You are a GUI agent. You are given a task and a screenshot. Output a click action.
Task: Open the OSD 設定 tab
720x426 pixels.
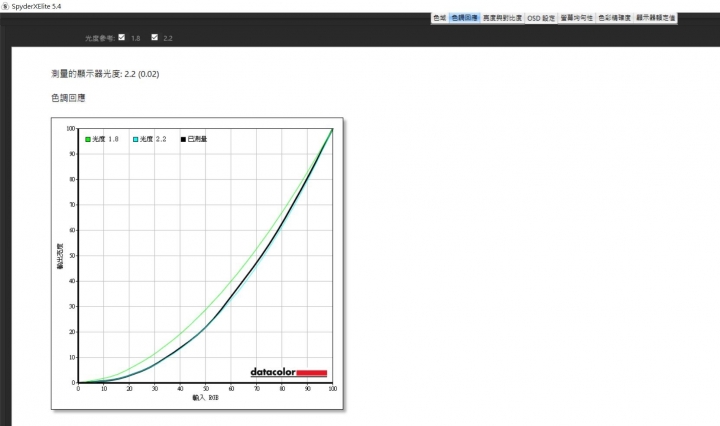pyautogui.click(x=541, y=18)
